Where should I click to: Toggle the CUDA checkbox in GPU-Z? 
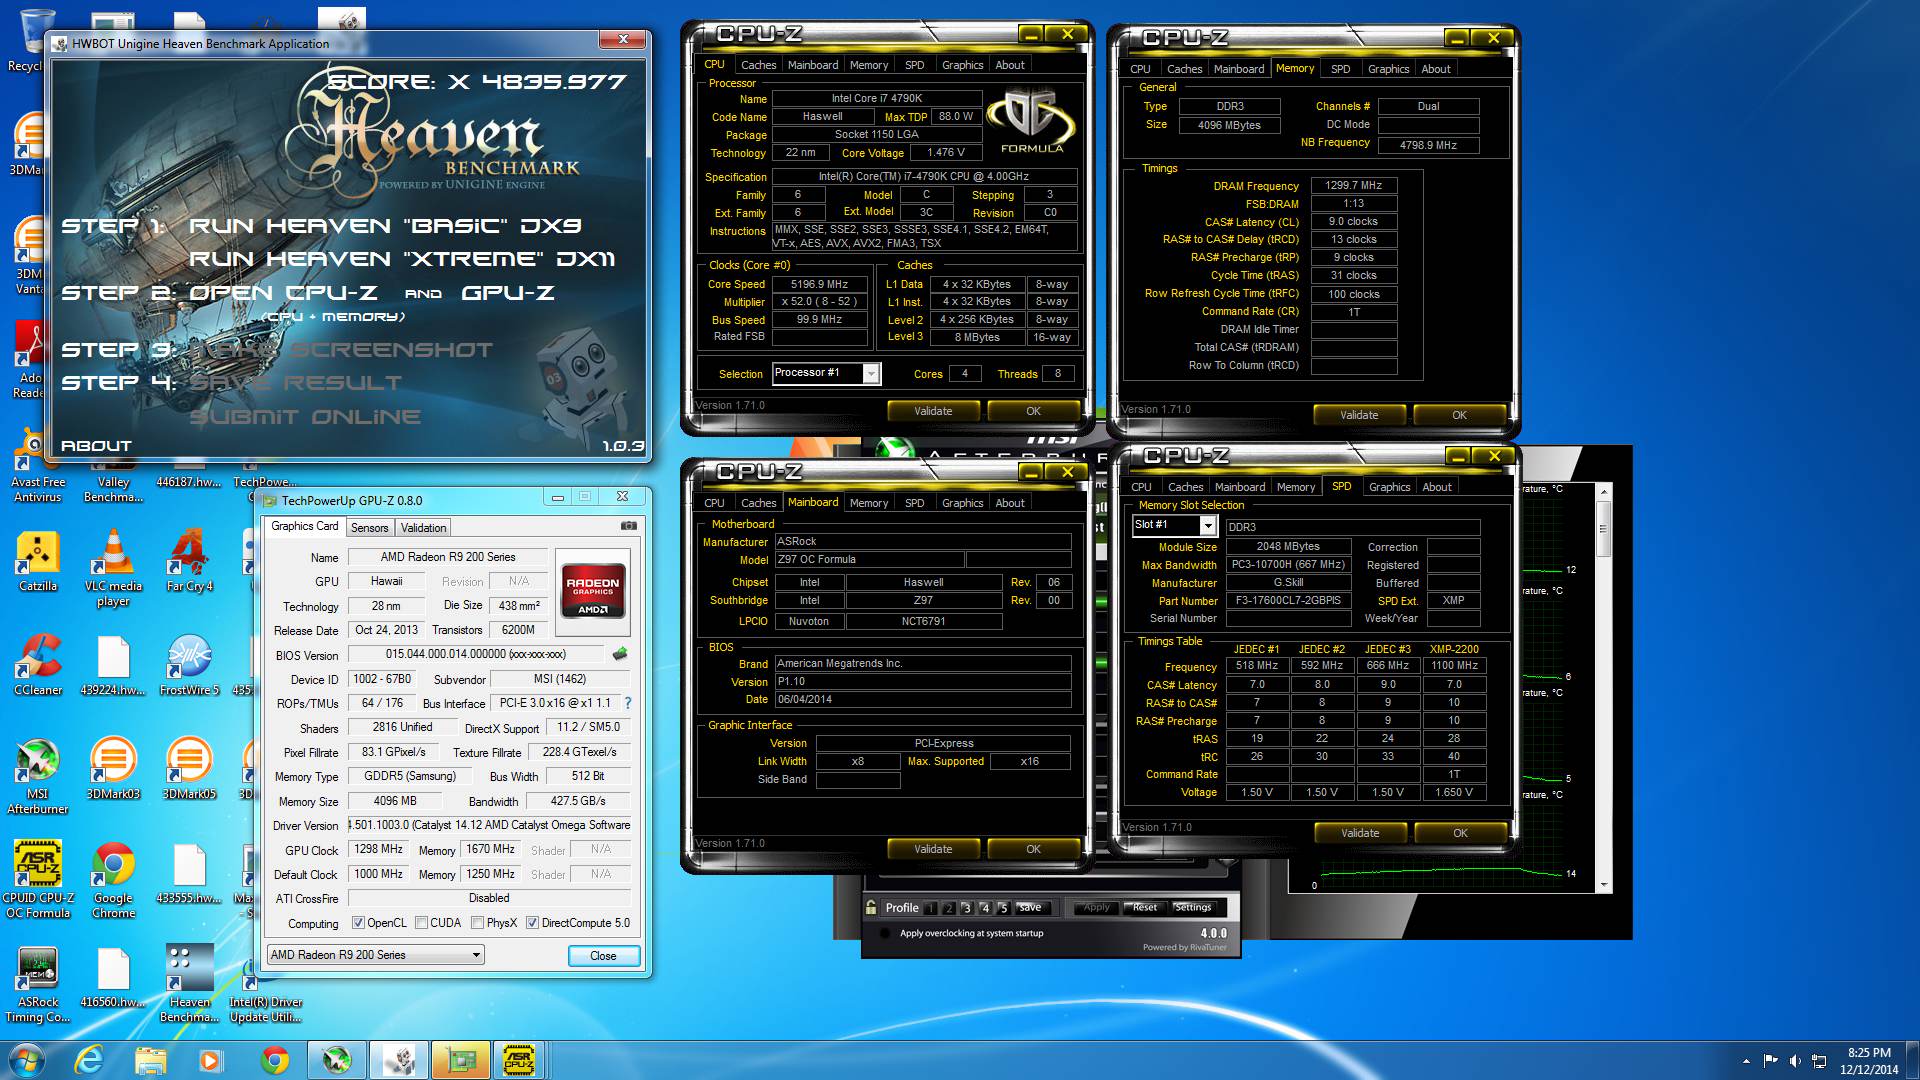point(421,923)
